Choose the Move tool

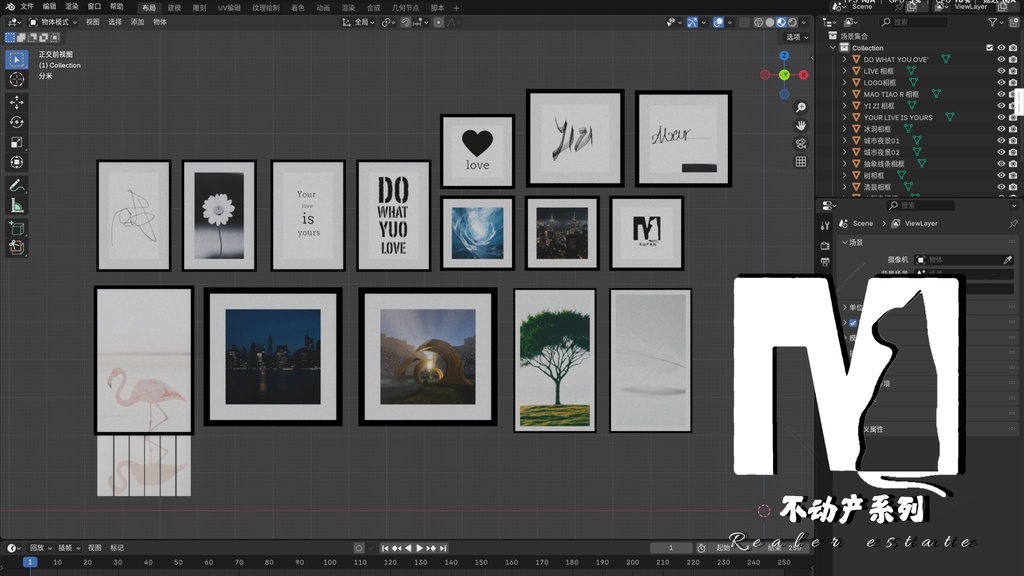point(17,103)
